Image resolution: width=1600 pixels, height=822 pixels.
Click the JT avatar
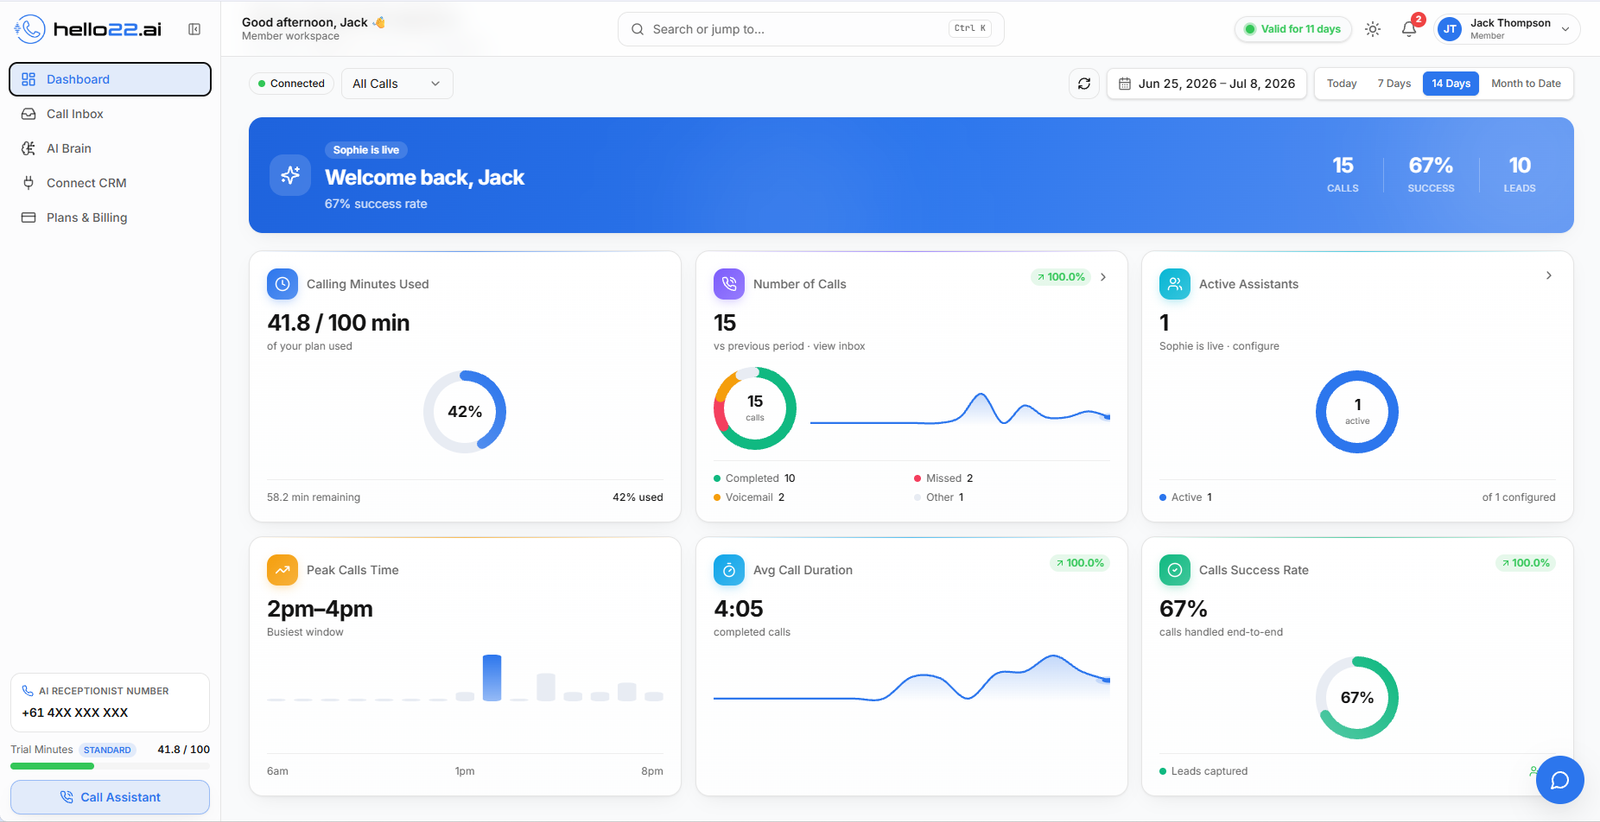1449,29
